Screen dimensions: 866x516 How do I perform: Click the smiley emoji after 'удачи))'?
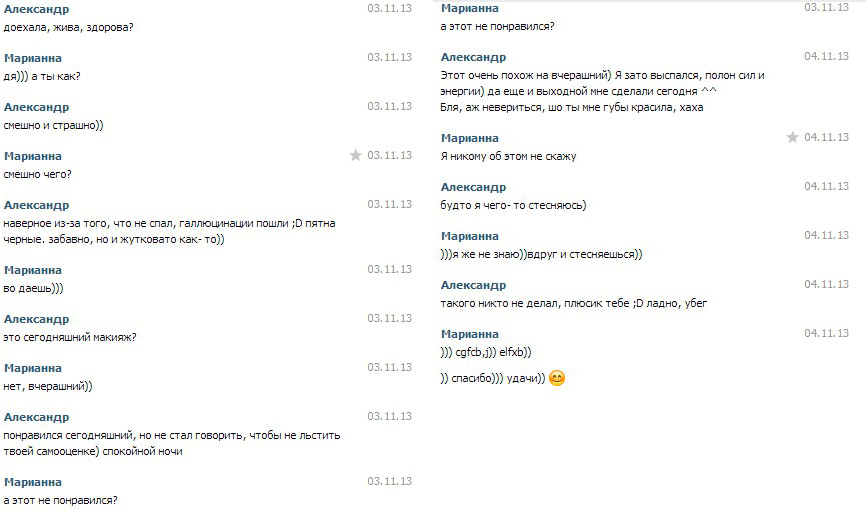click(x=557, y=378)
